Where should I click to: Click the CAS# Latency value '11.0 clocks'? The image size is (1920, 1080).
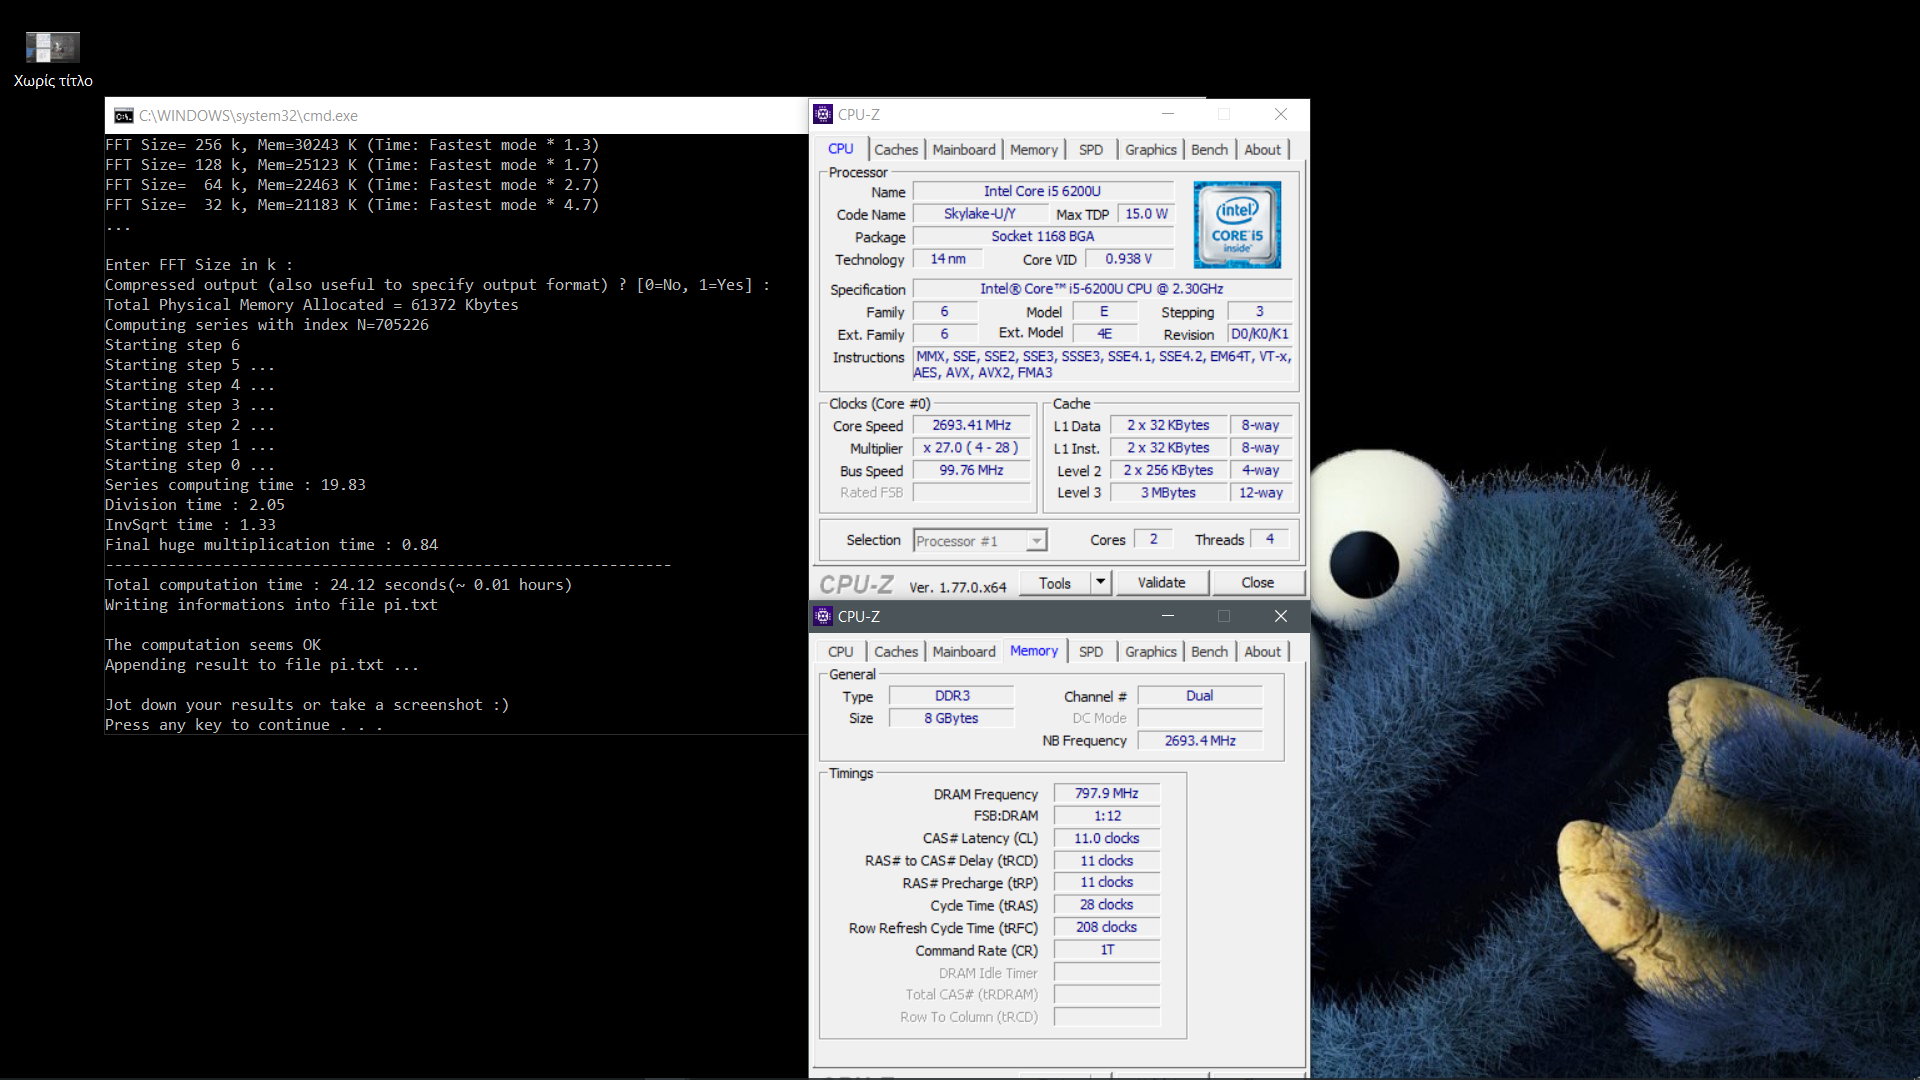1107,839
